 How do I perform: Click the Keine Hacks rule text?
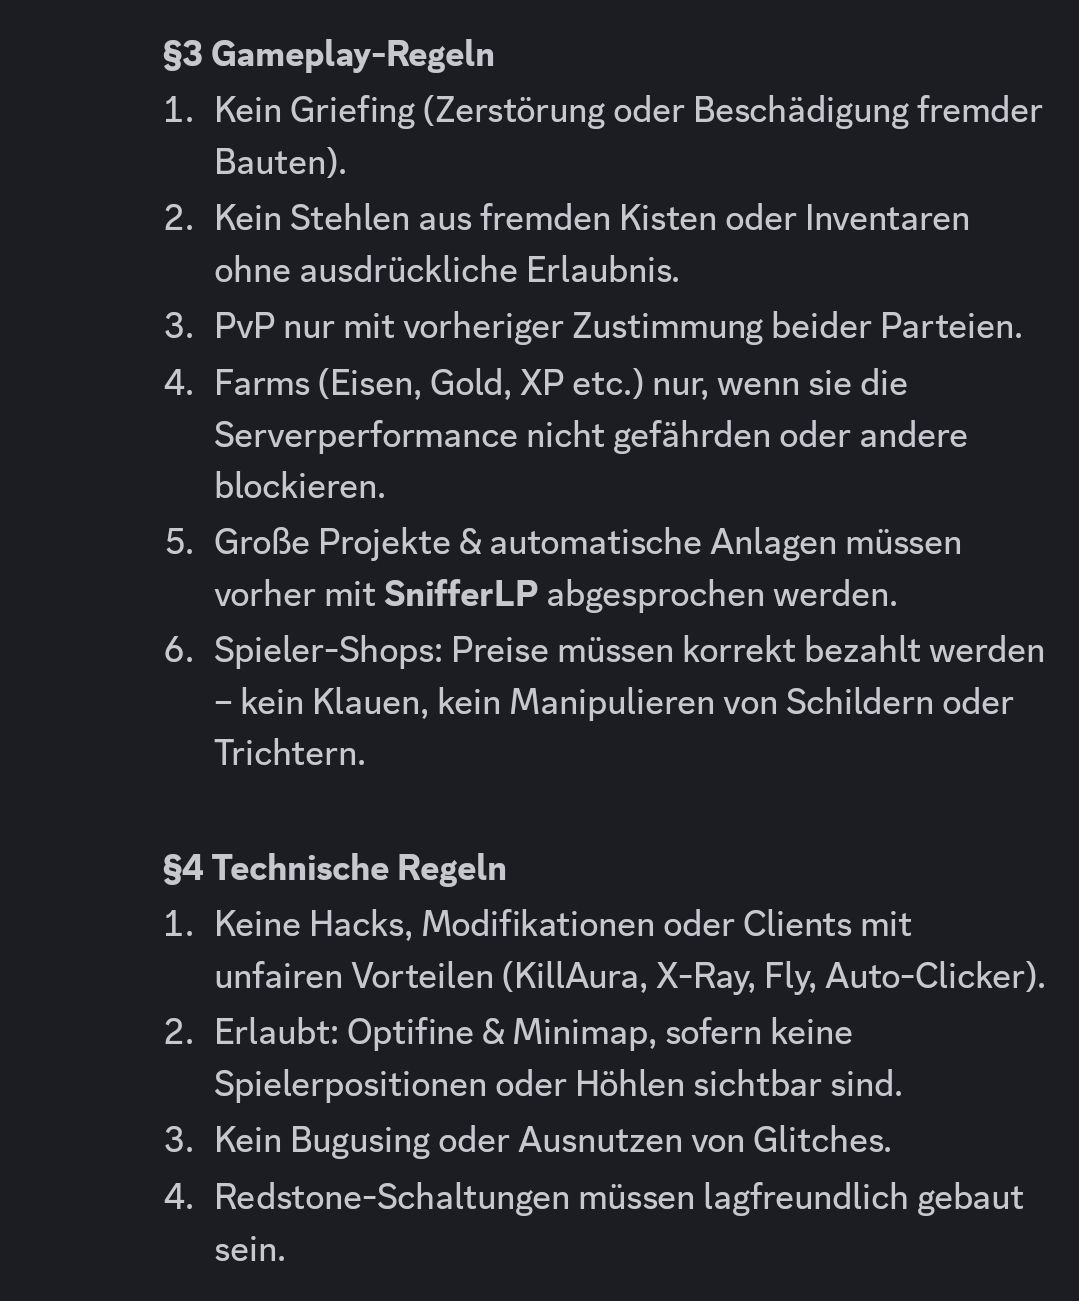click(562, 924)
